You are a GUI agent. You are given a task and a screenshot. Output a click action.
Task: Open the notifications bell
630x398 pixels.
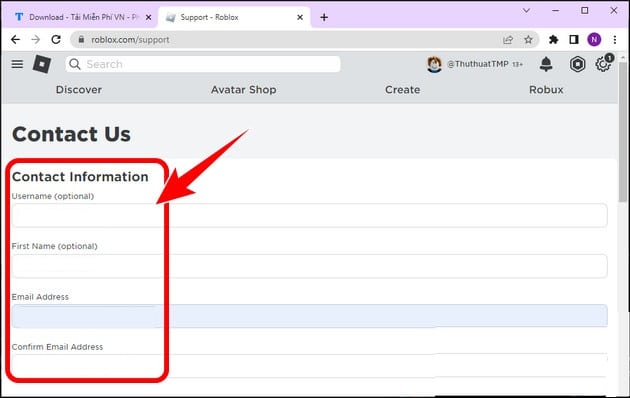coord(546,64)
